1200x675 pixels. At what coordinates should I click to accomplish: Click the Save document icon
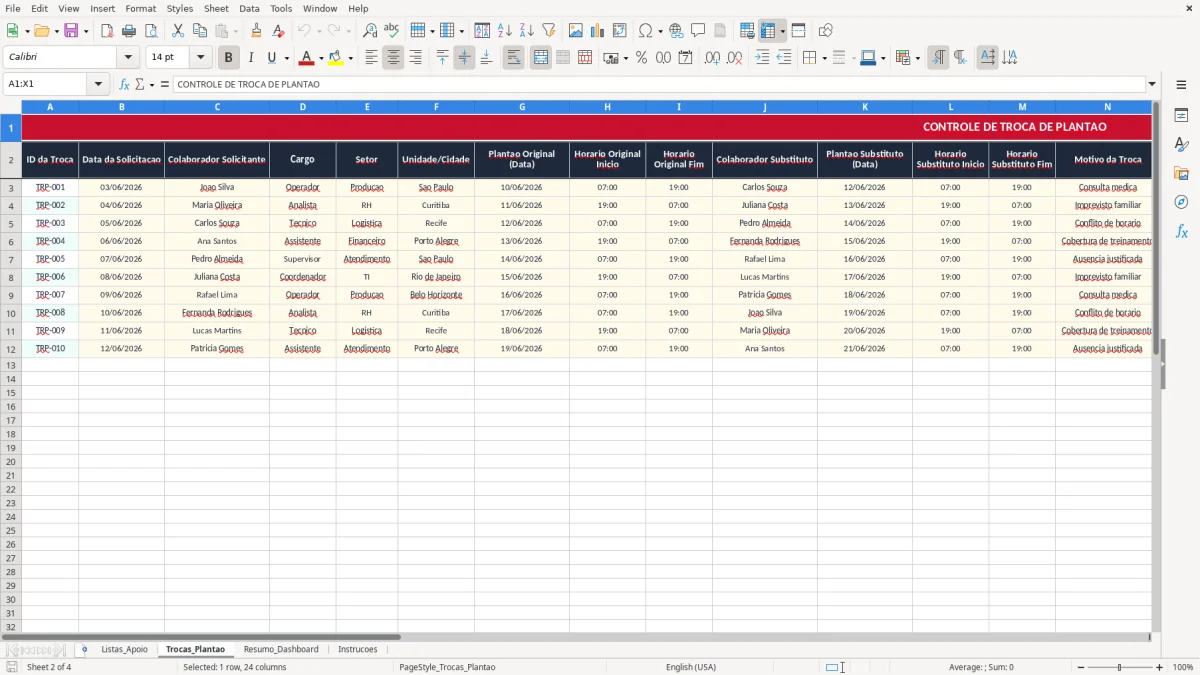click(70, 31)
